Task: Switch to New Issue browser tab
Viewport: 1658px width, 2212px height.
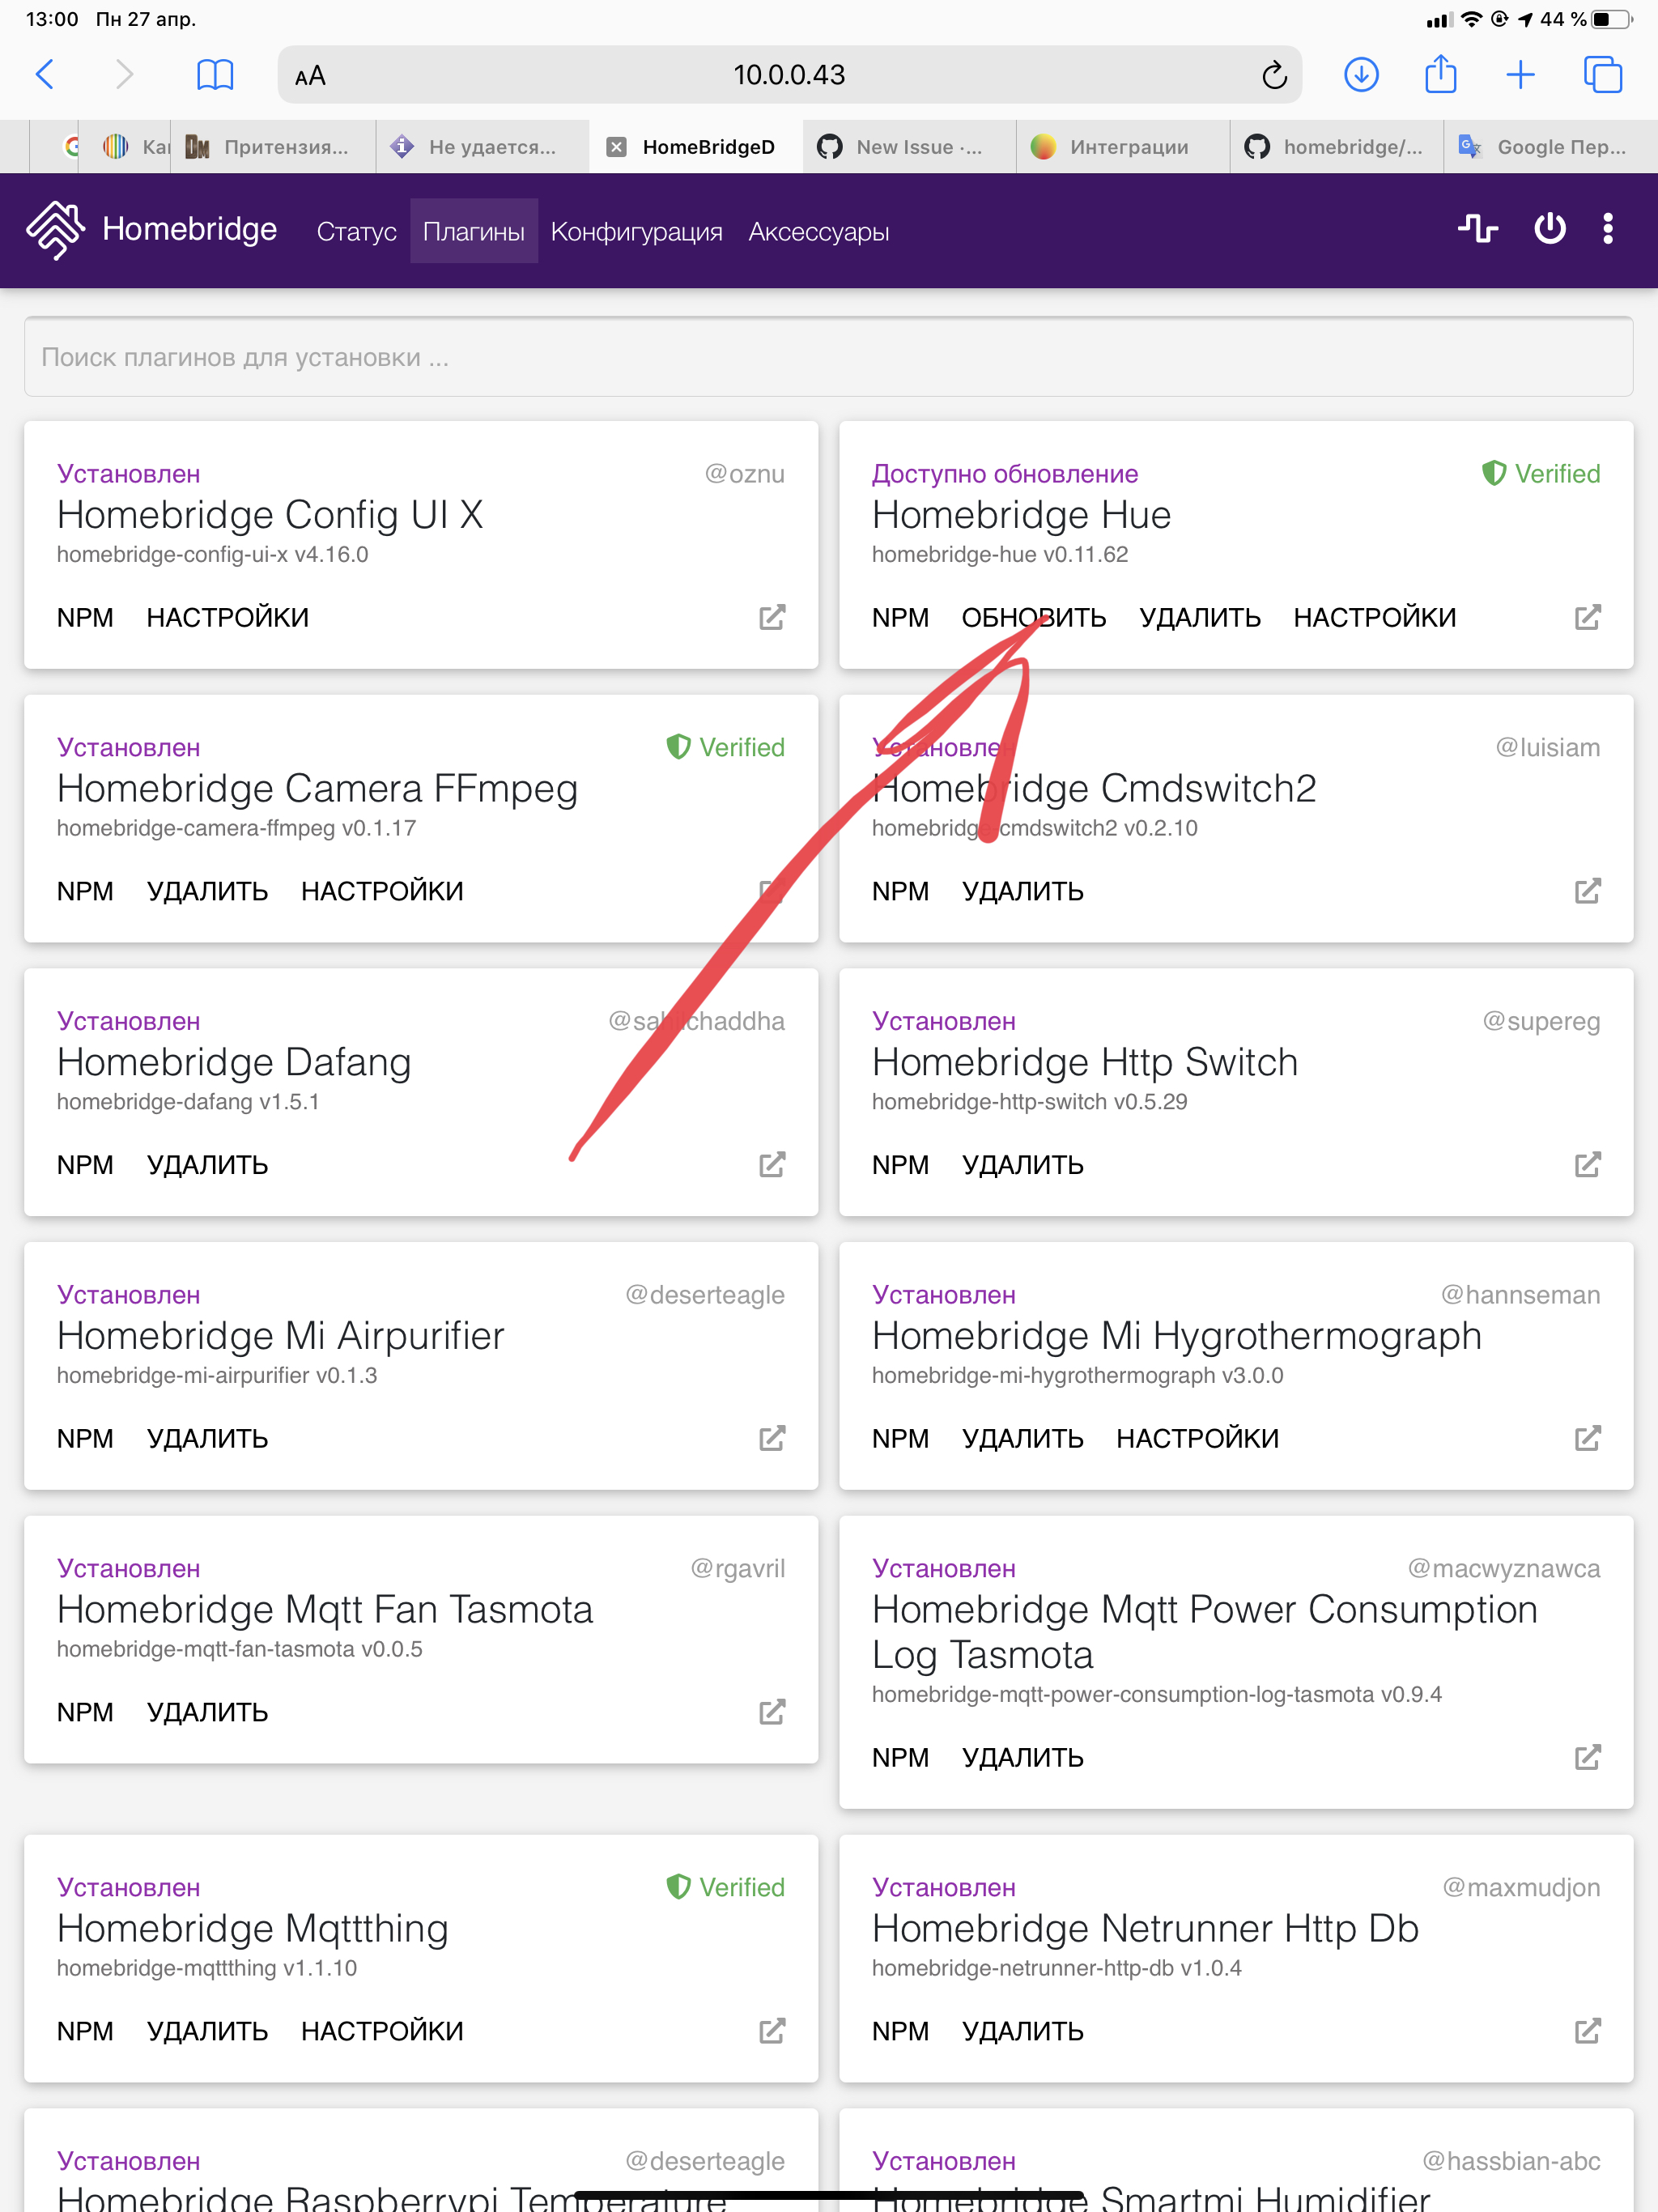Action: tap(908, 147)
